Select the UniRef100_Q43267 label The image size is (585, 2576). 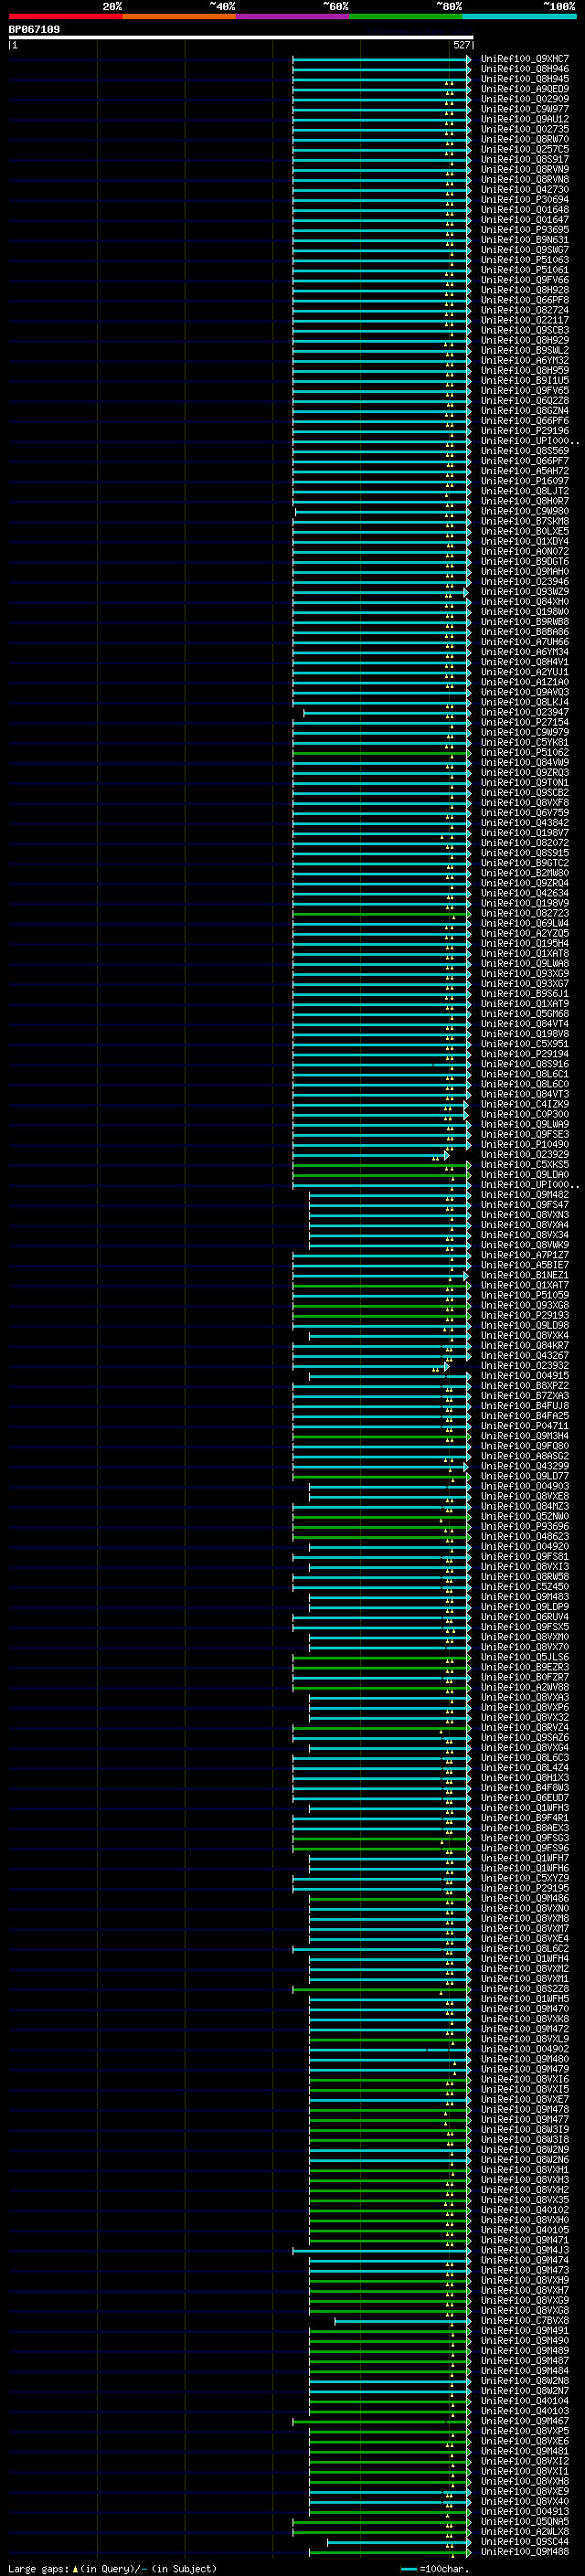coord(525,1355)
